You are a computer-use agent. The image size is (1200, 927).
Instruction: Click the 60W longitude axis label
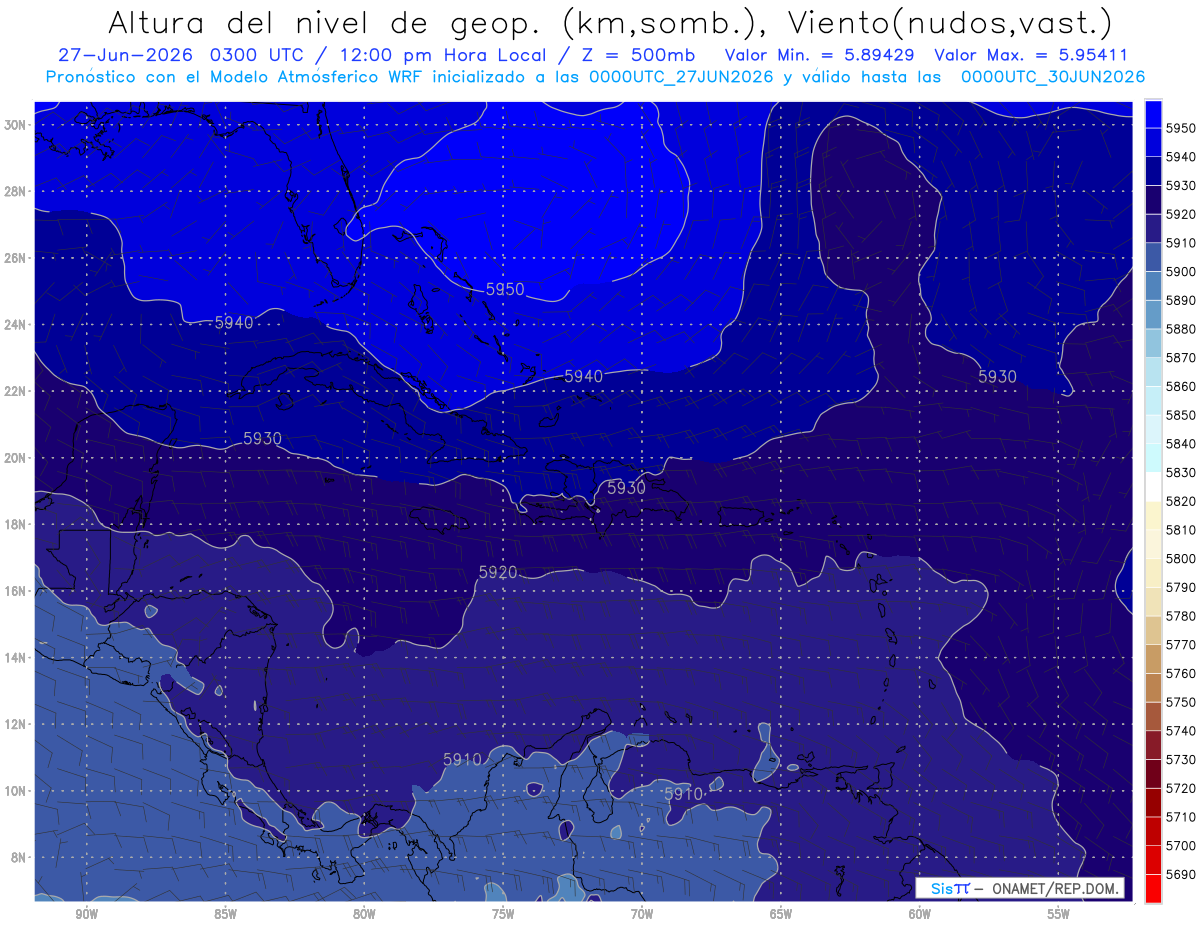pyautogui.click(x=920, y=914)
